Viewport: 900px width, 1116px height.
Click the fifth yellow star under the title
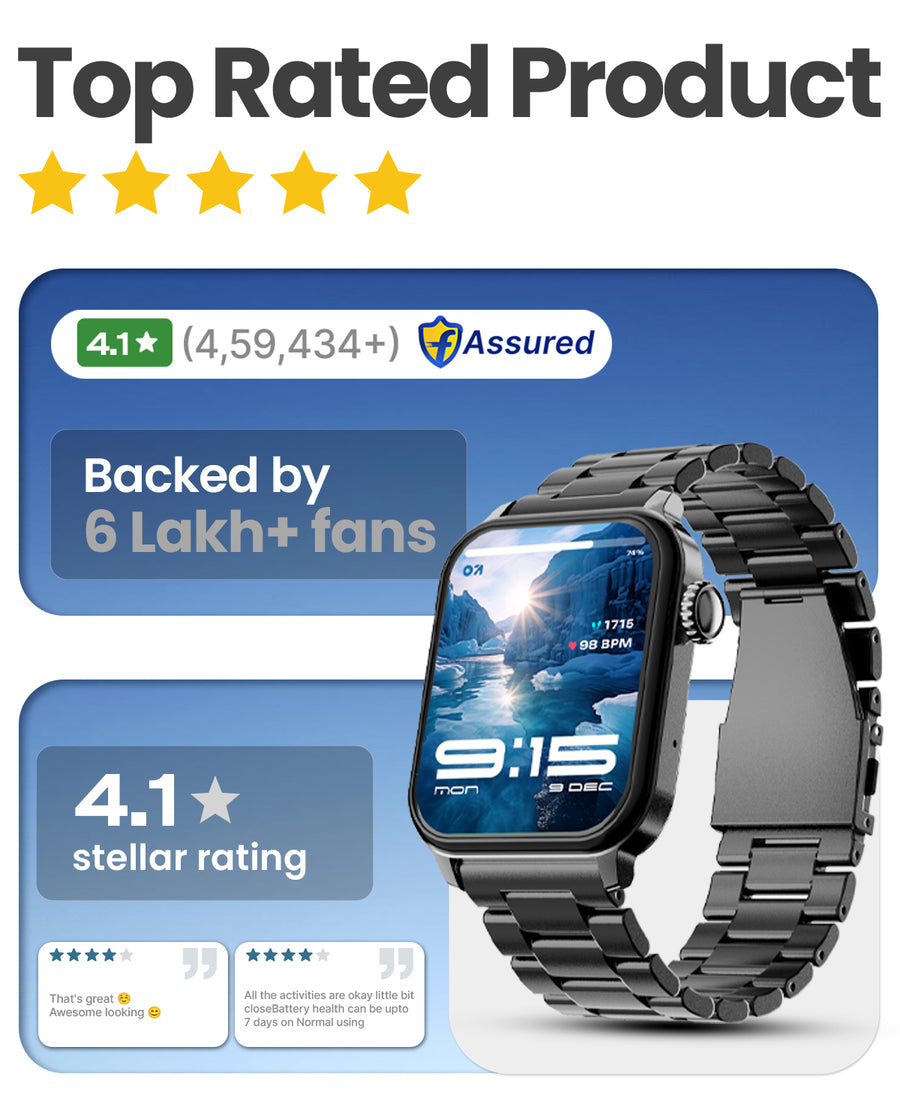[388, 182]
